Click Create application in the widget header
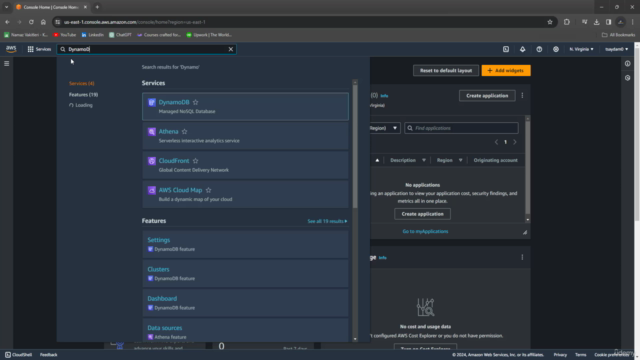This screenshot has height=360, width=640. (x=487, y=96)
